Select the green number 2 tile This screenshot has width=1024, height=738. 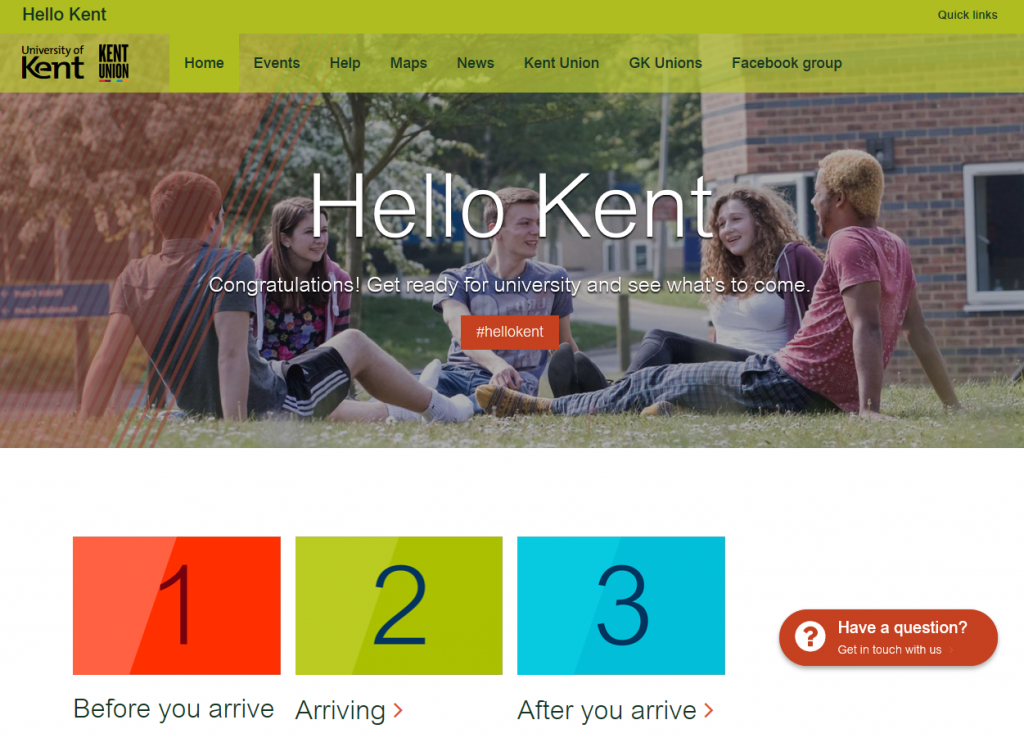coord(399,605)
